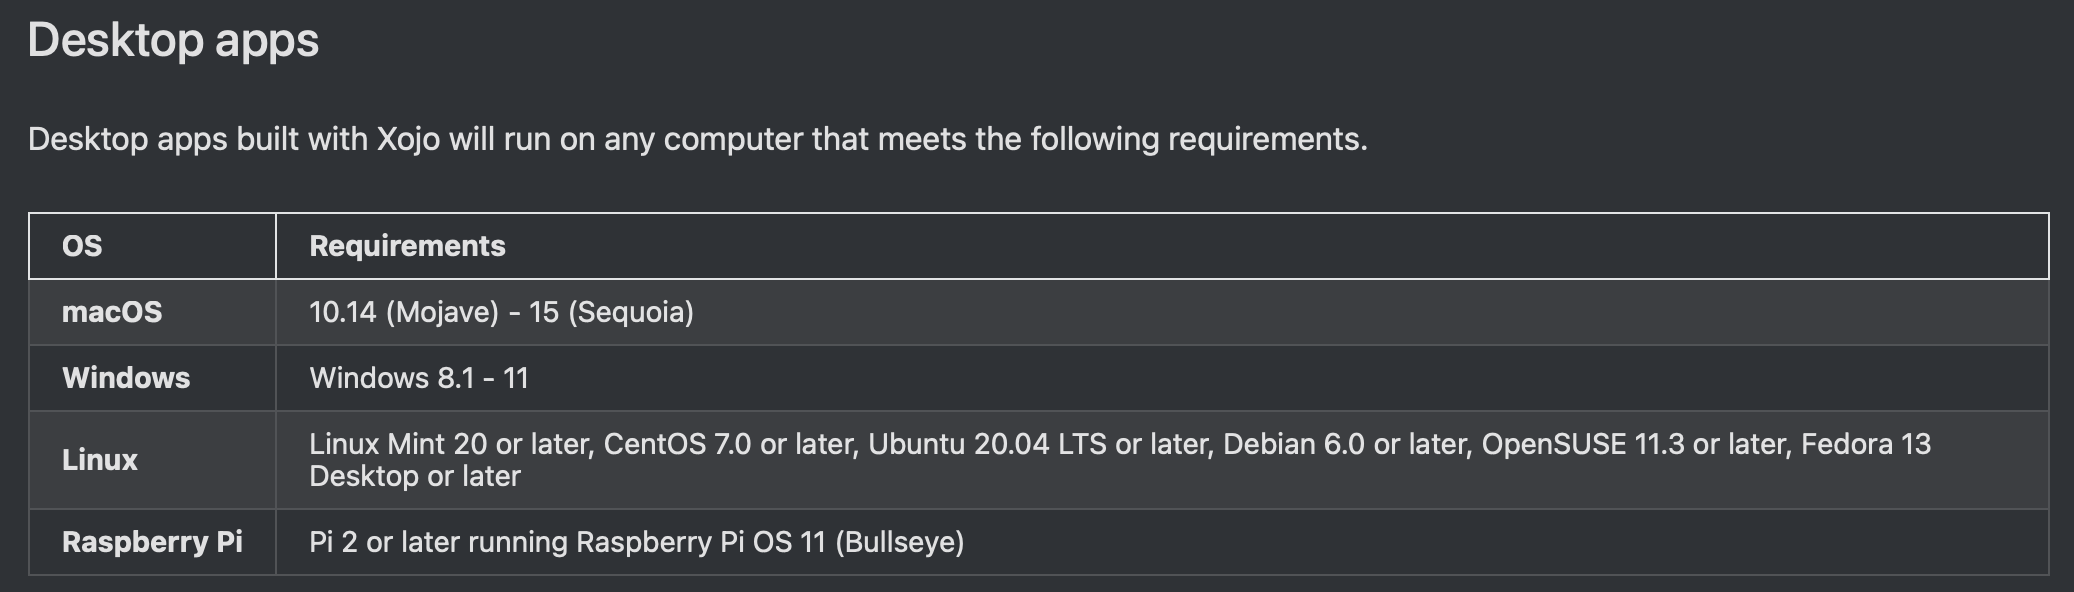Select the macOS row label
The width and height of the screenshot is (2074, 592).
112,312
